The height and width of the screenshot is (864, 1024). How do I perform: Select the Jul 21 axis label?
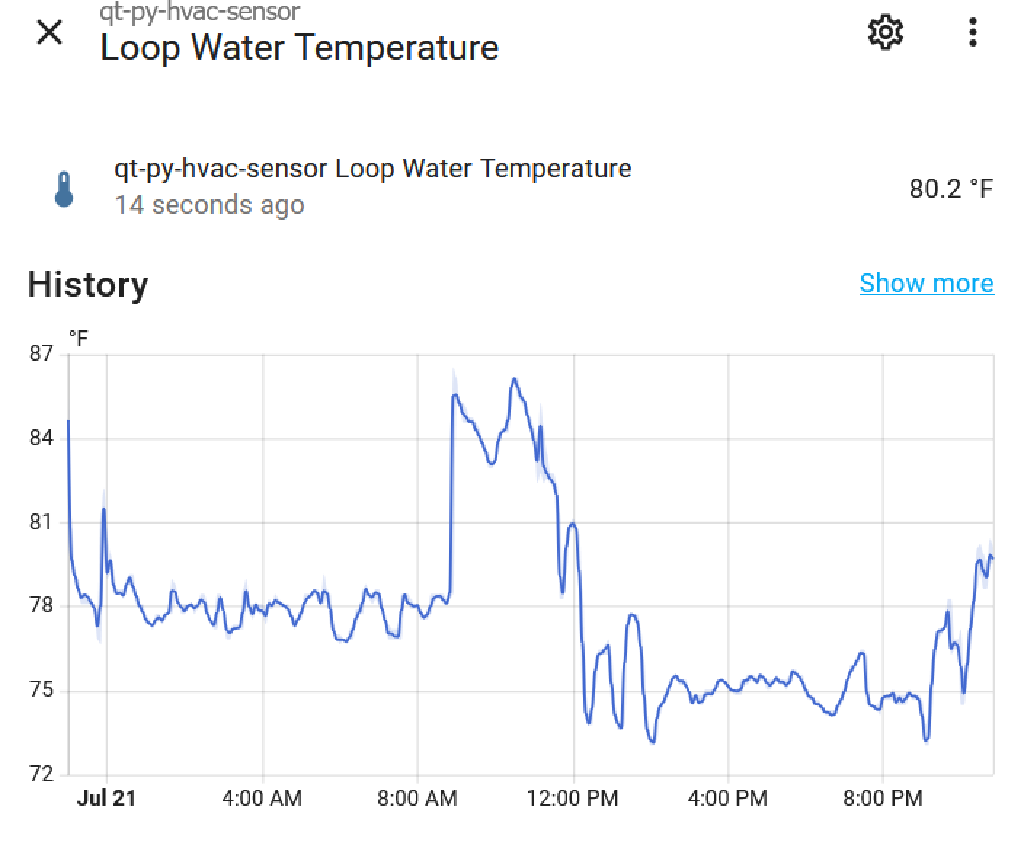[x=106, y=798]
